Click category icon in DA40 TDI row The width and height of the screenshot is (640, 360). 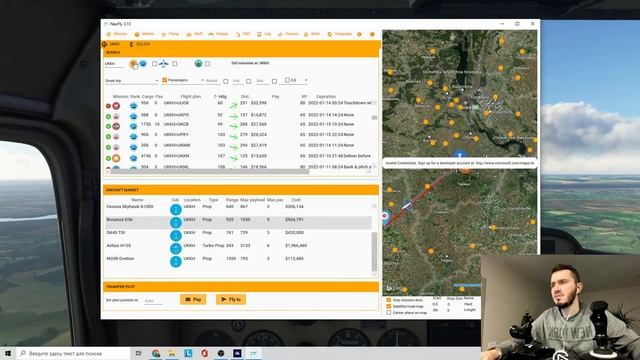coord(176,236)
